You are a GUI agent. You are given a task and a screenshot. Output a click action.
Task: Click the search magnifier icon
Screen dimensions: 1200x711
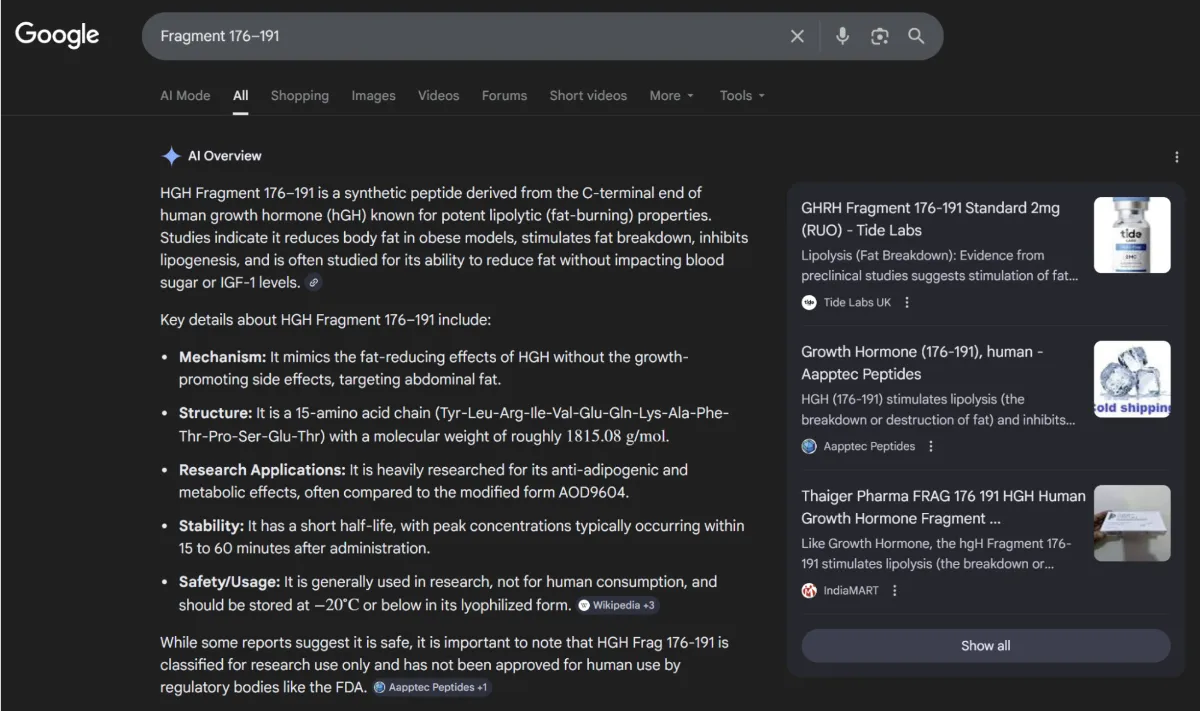916,35
